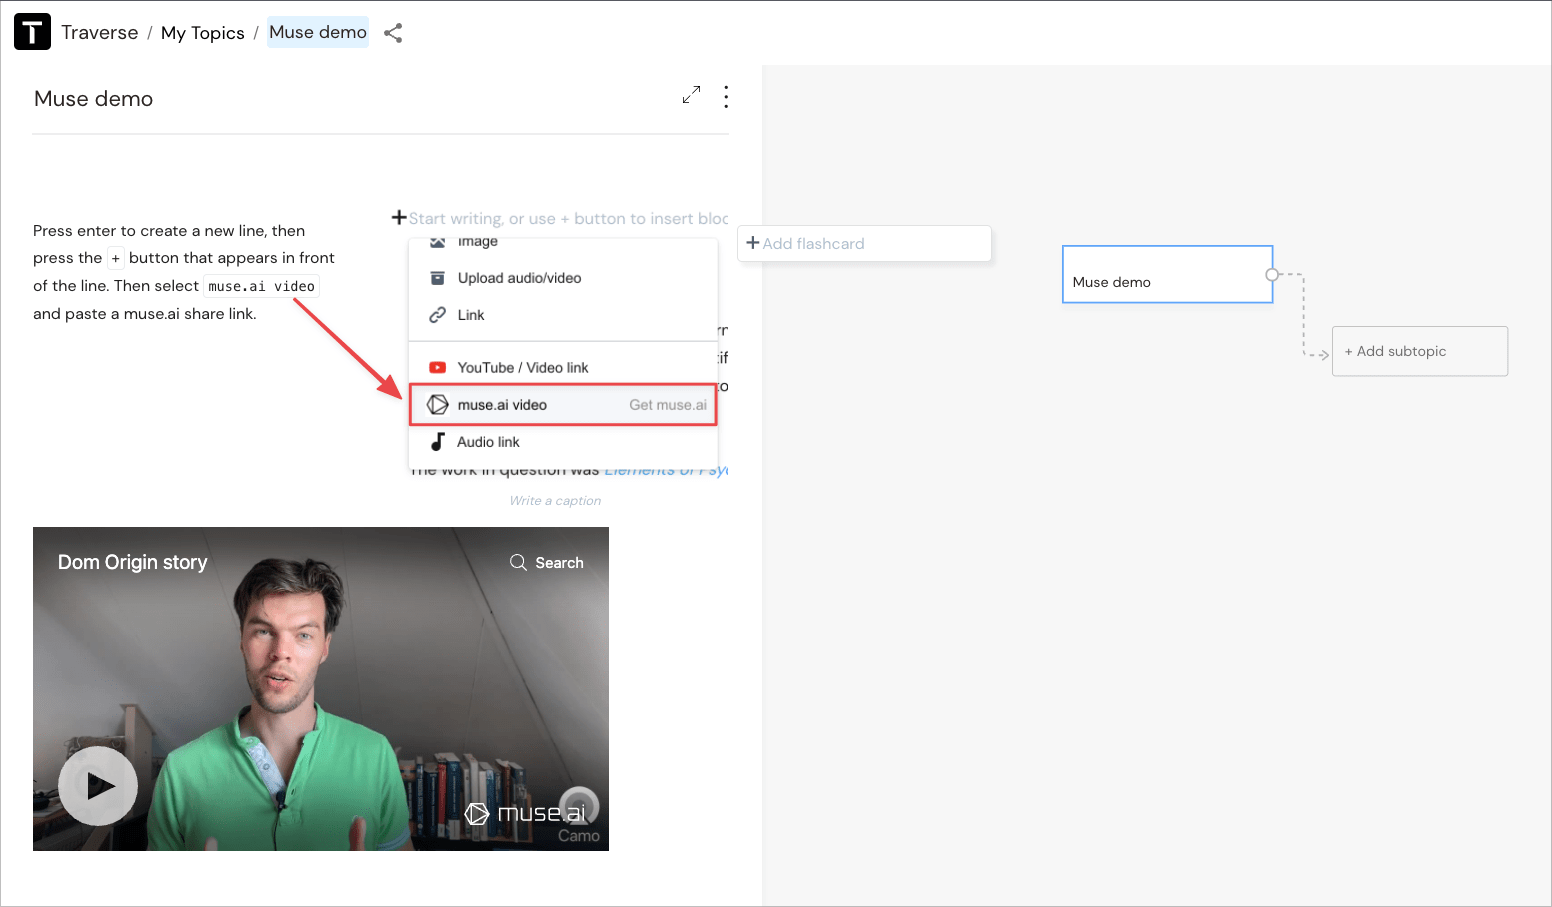Click the plus icon beside Add flashcard
Image resolution: width=1552 pixels, height=907 pixels.
point(753,243)
